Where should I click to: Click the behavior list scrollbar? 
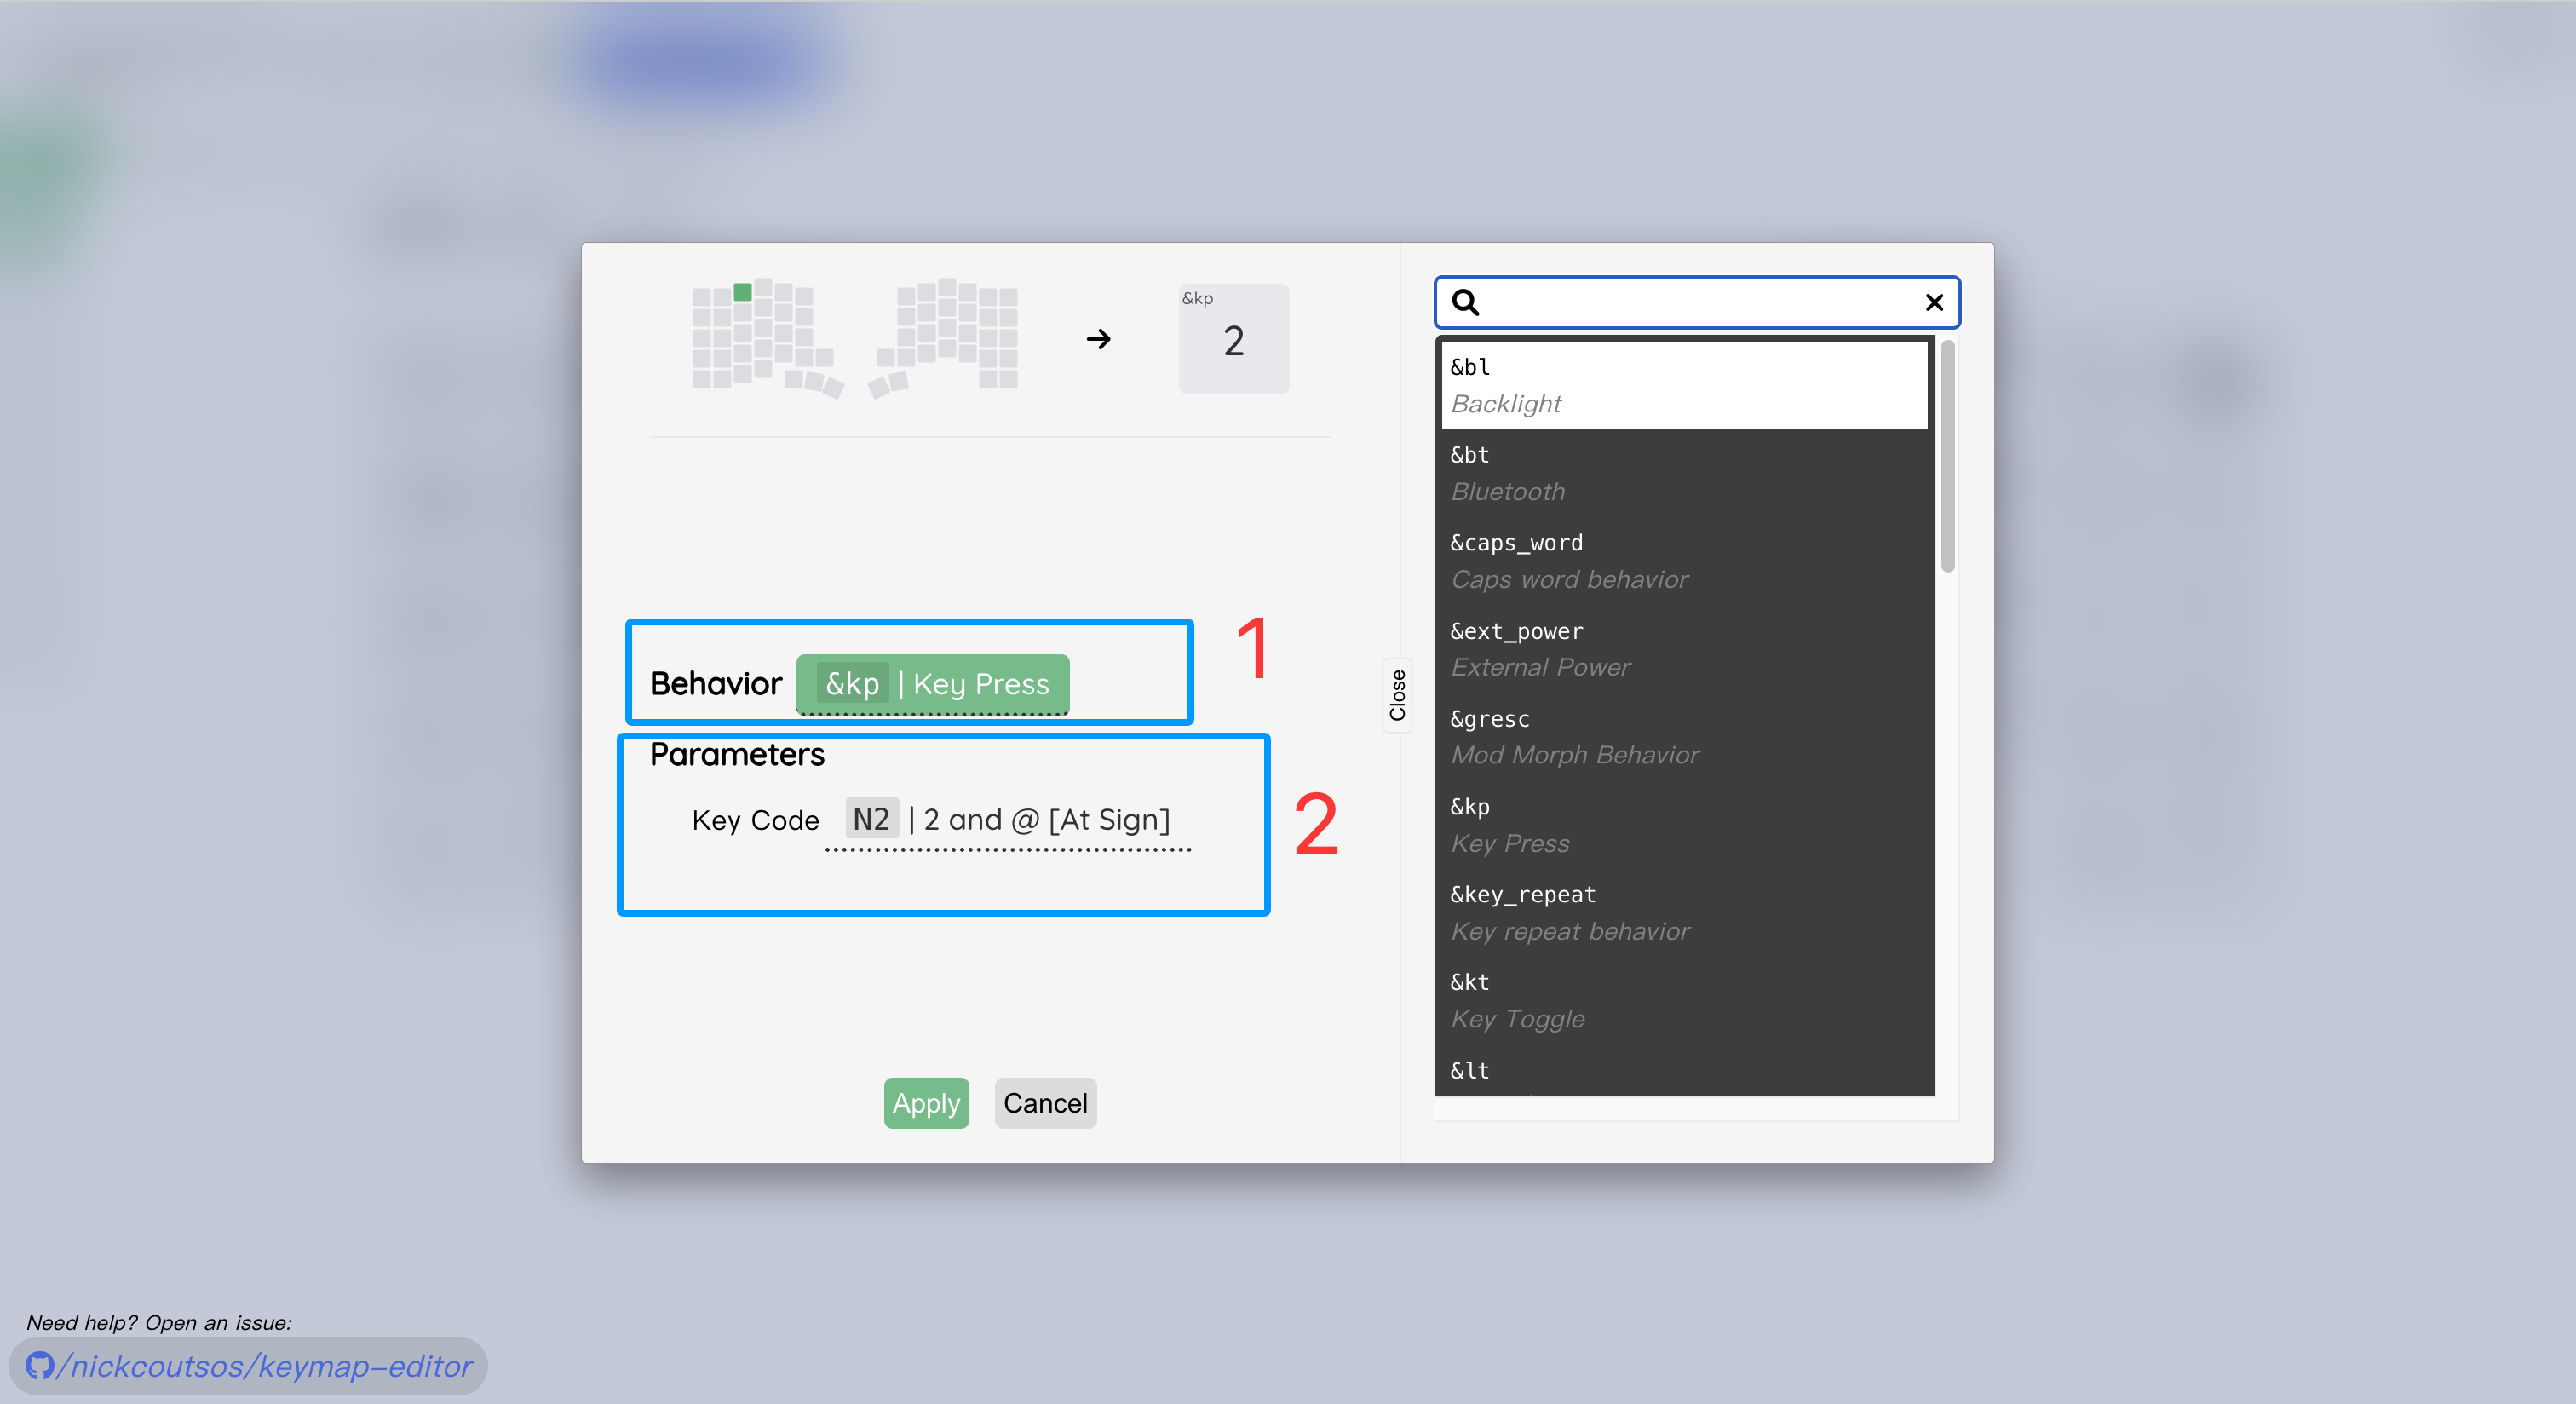point(1947,457)
